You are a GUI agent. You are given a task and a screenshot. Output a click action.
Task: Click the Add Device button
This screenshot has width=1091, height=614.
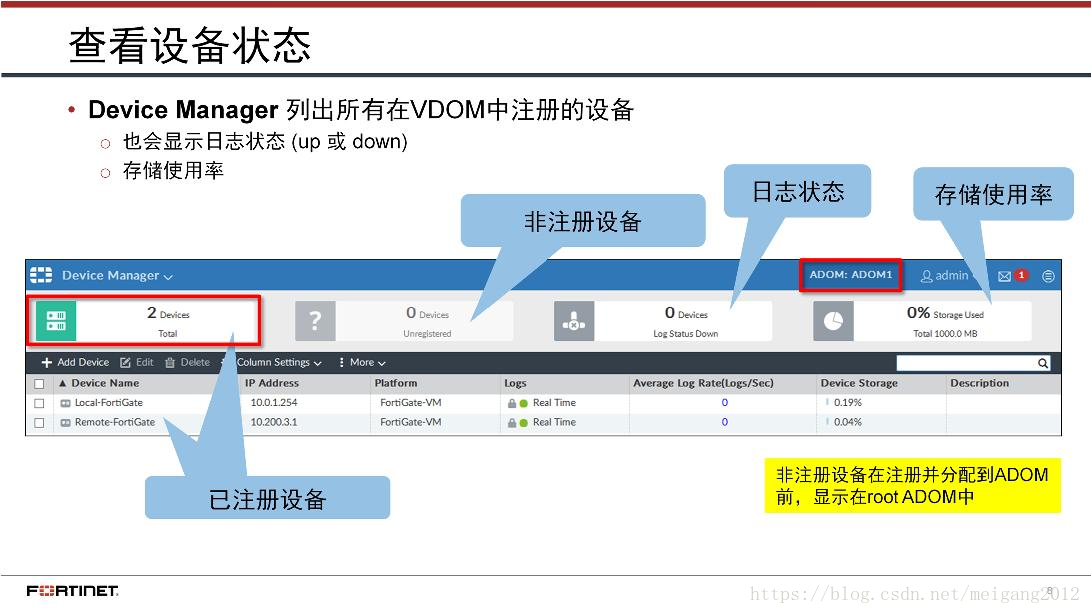pos(75,362)
